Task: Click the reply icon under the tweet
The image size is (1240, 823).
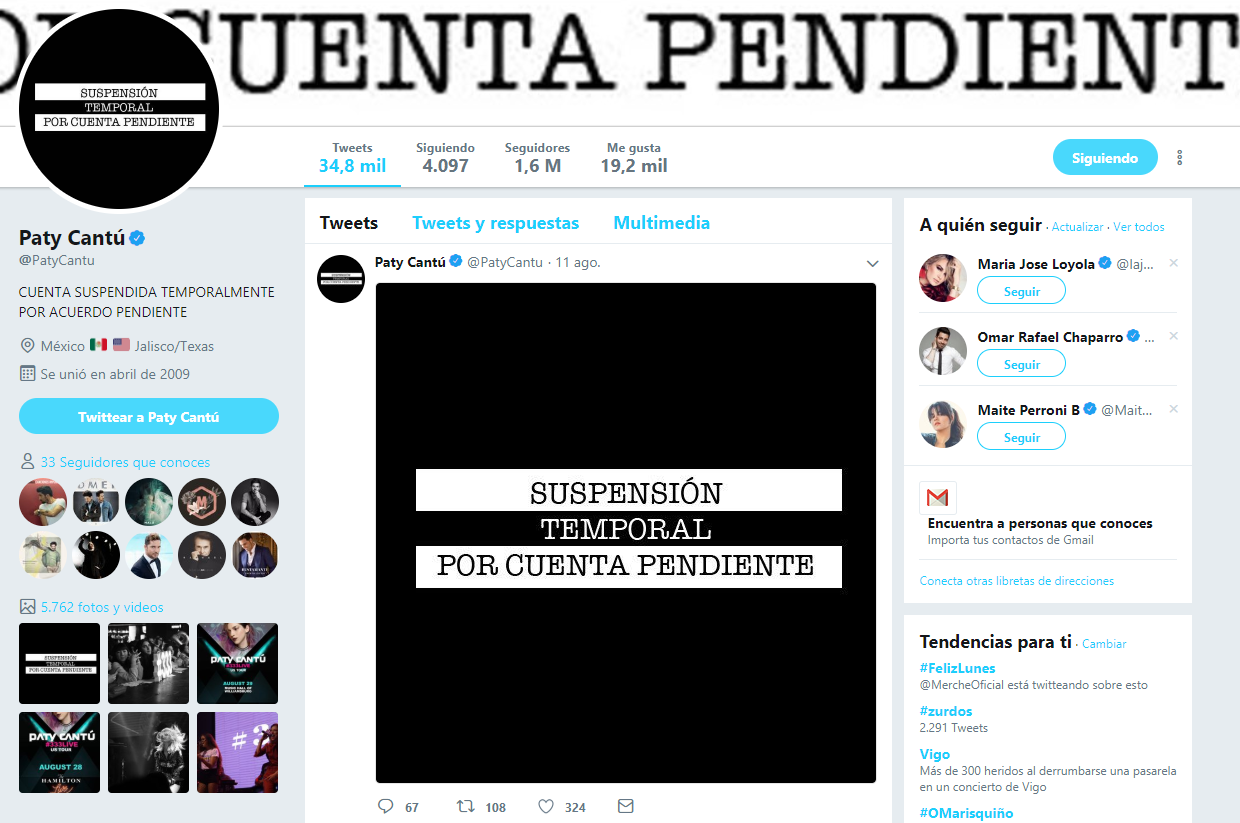Action: 386,806
